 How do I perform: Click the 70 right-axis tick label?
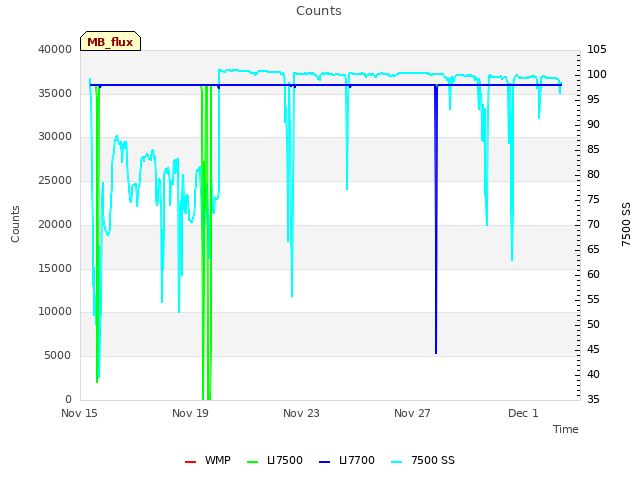(x=593, y=224)
